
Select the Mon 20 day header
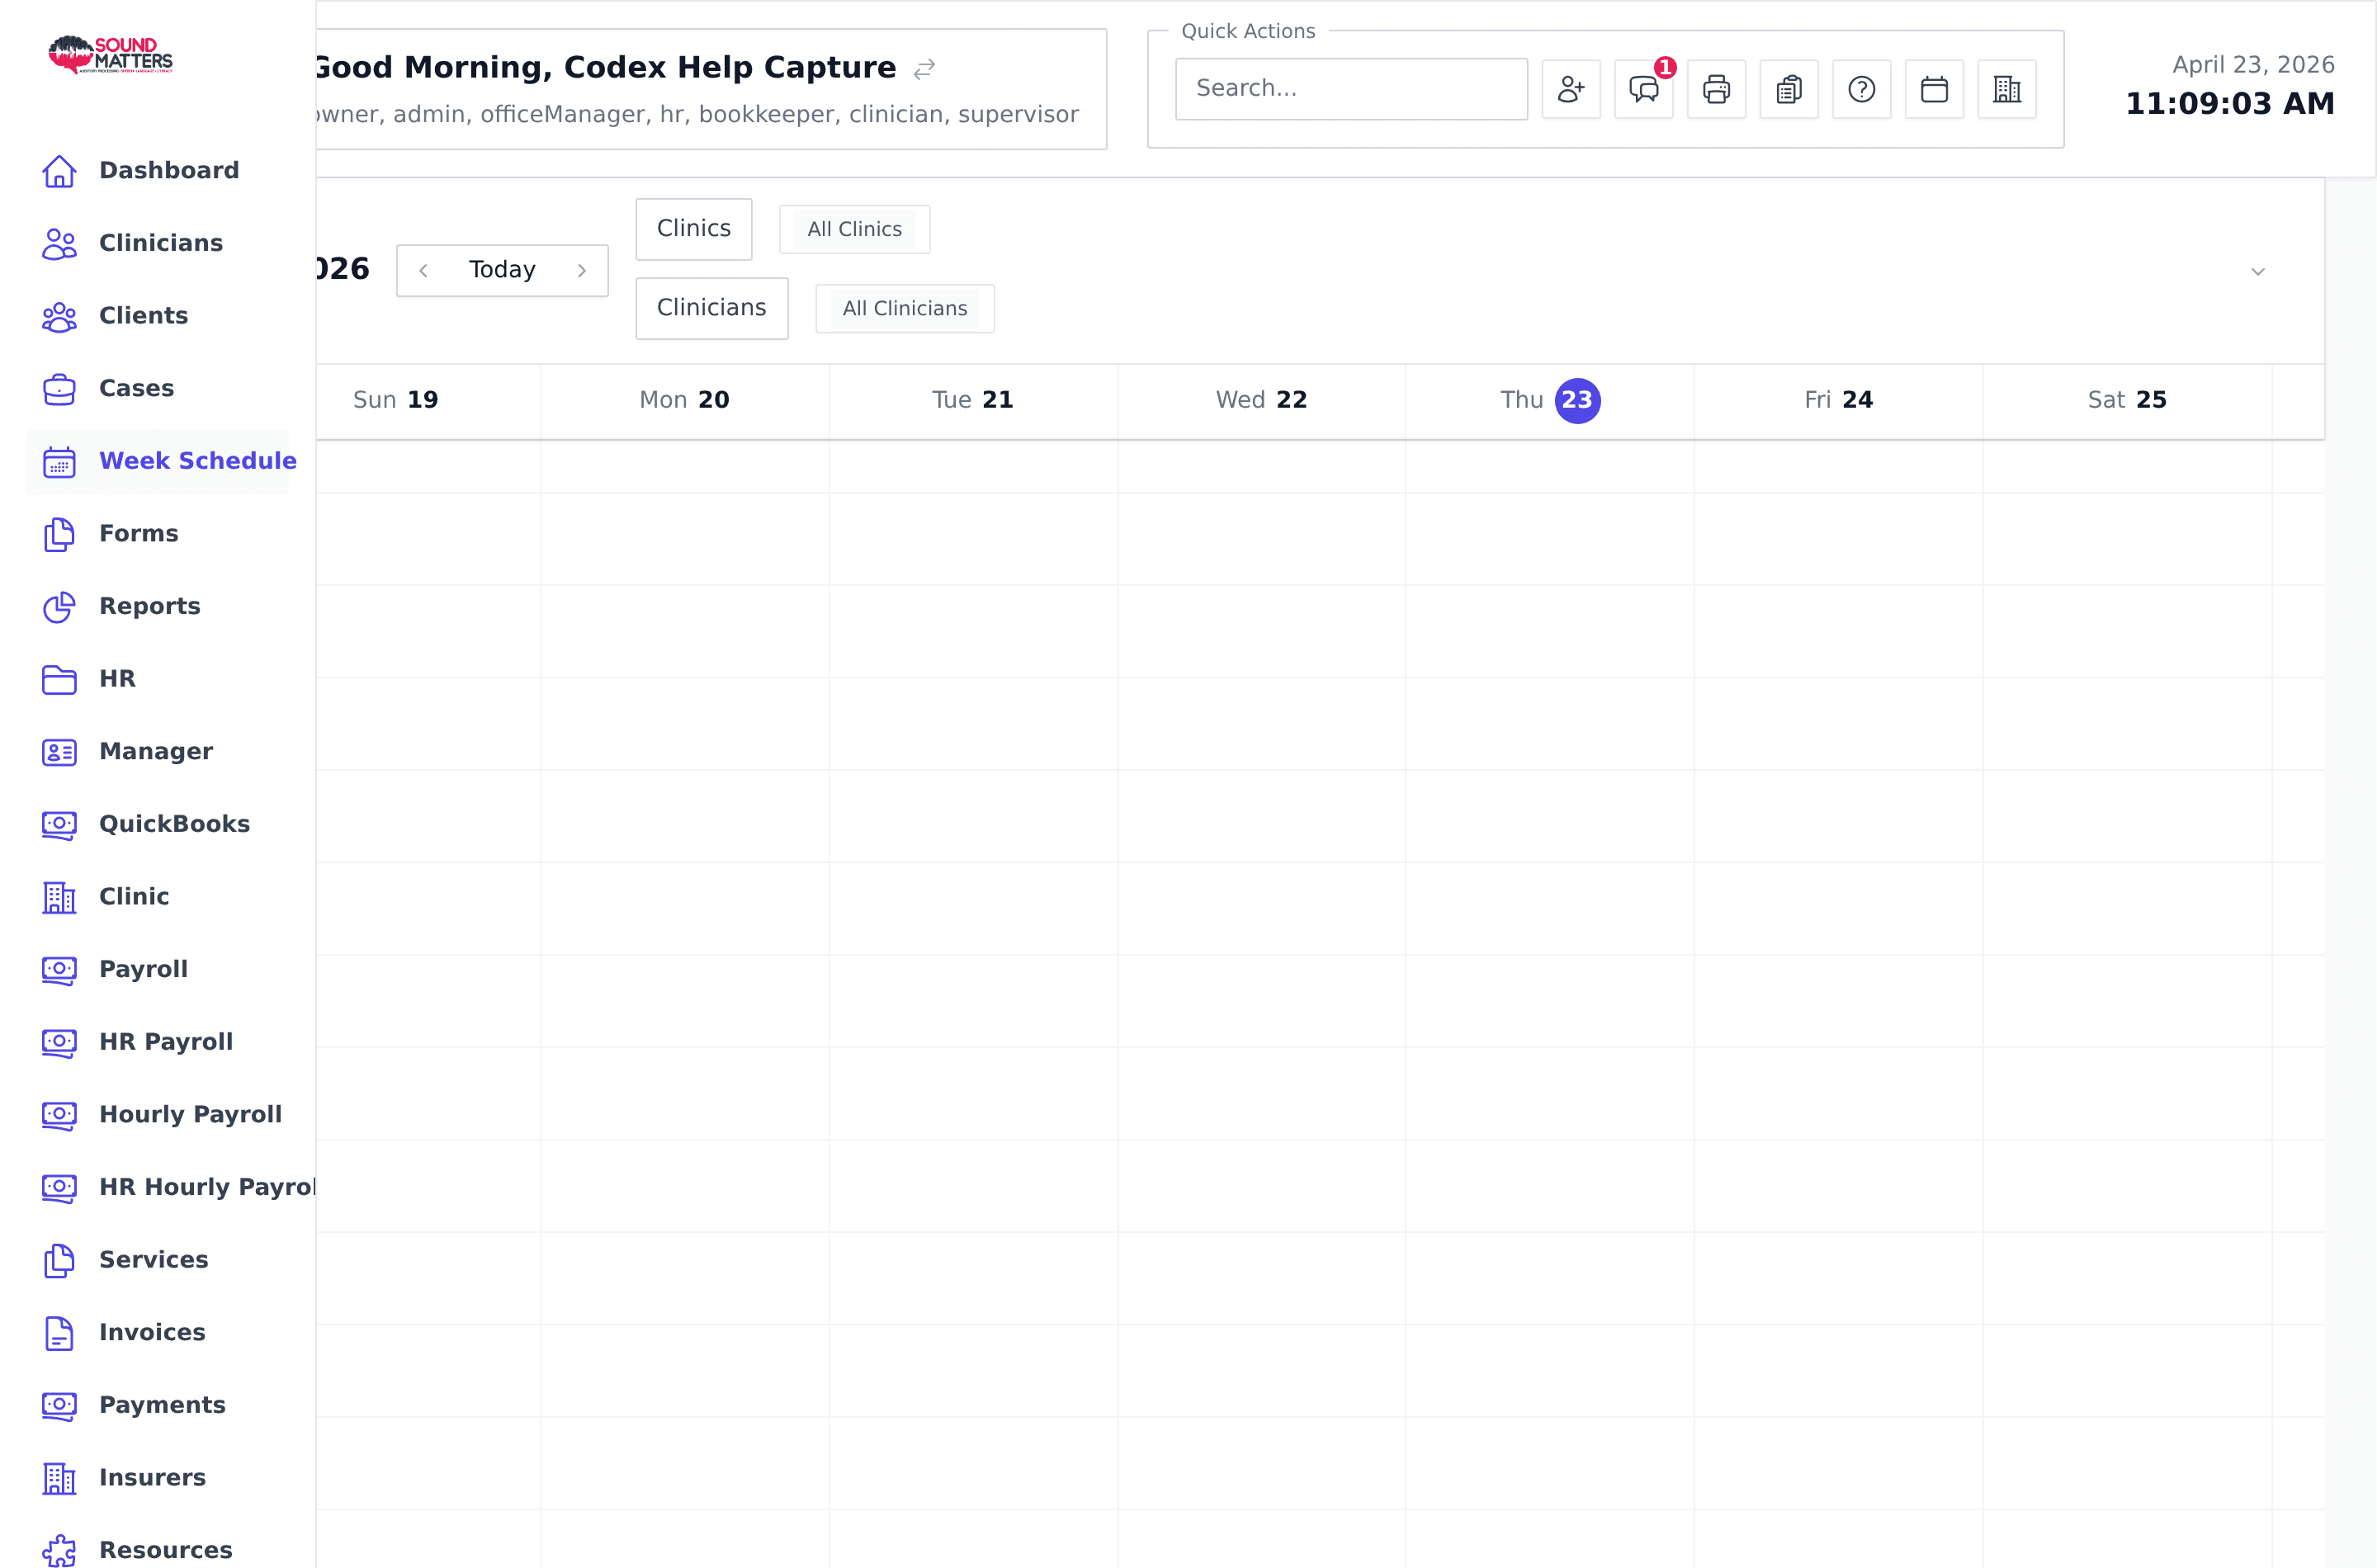685,400
